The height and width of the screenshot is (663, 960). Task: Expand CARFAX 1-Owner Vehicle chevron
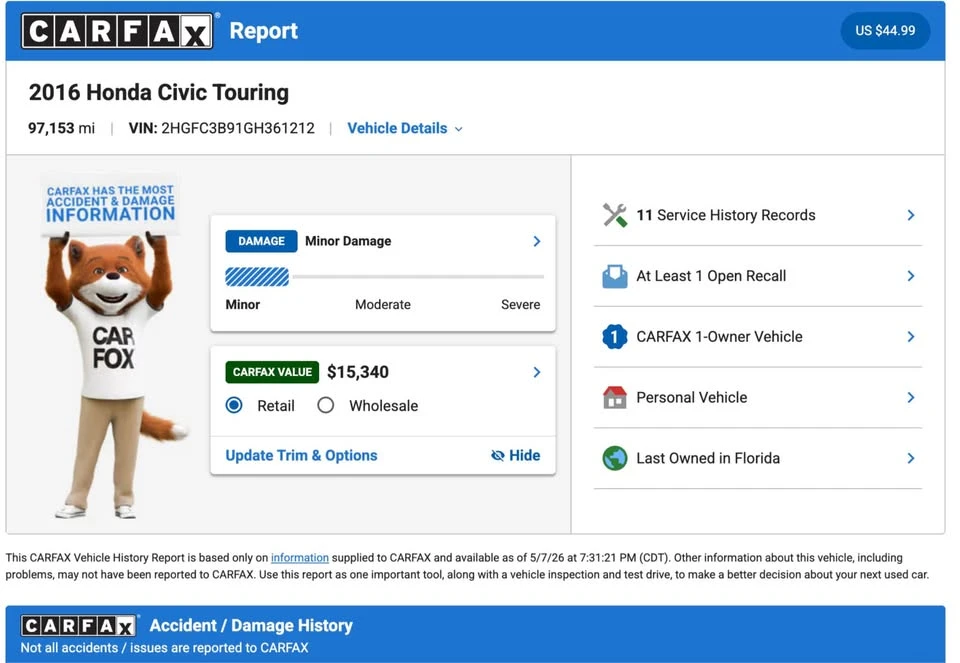911,337
